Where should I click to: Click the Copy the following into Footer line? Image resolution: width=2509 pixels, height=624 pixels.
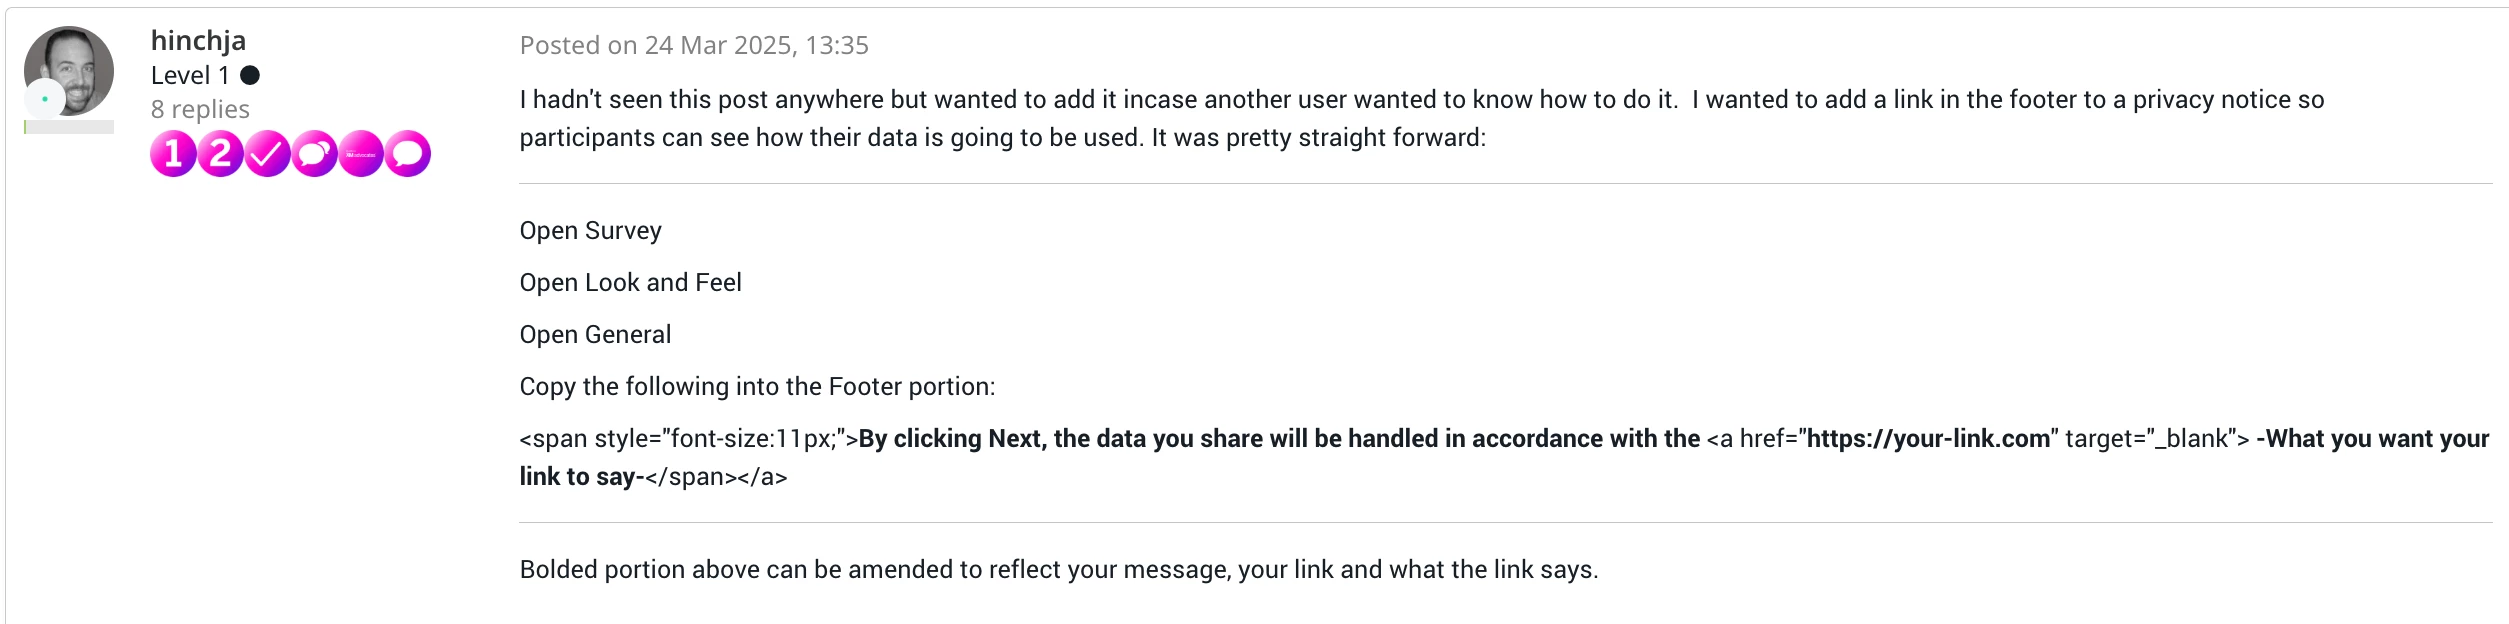(757, 387)
